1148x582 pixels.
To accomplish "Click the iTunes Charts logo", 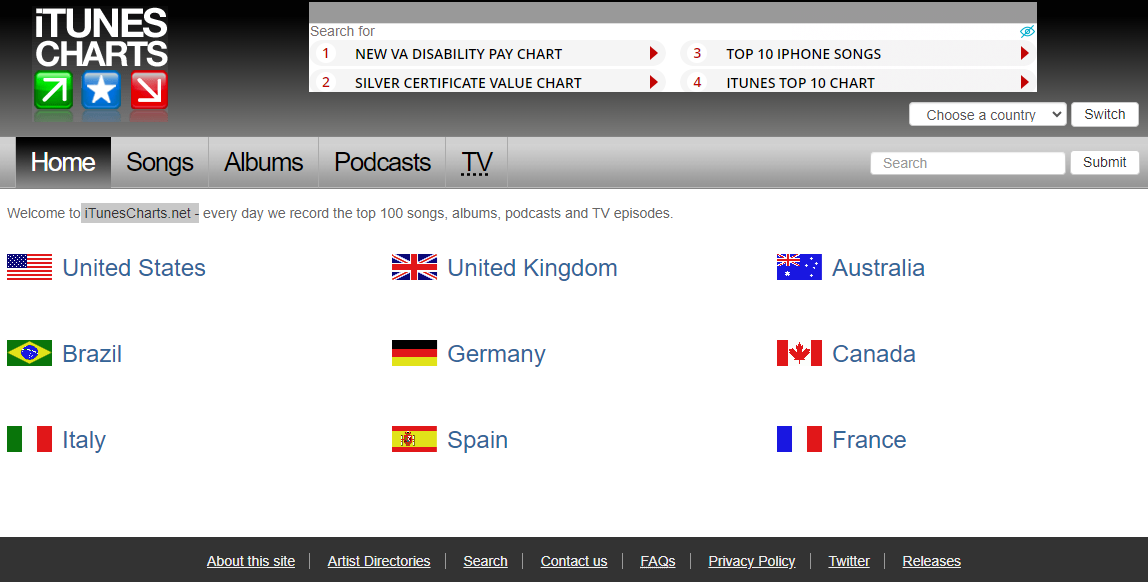I will click(101, 62).
